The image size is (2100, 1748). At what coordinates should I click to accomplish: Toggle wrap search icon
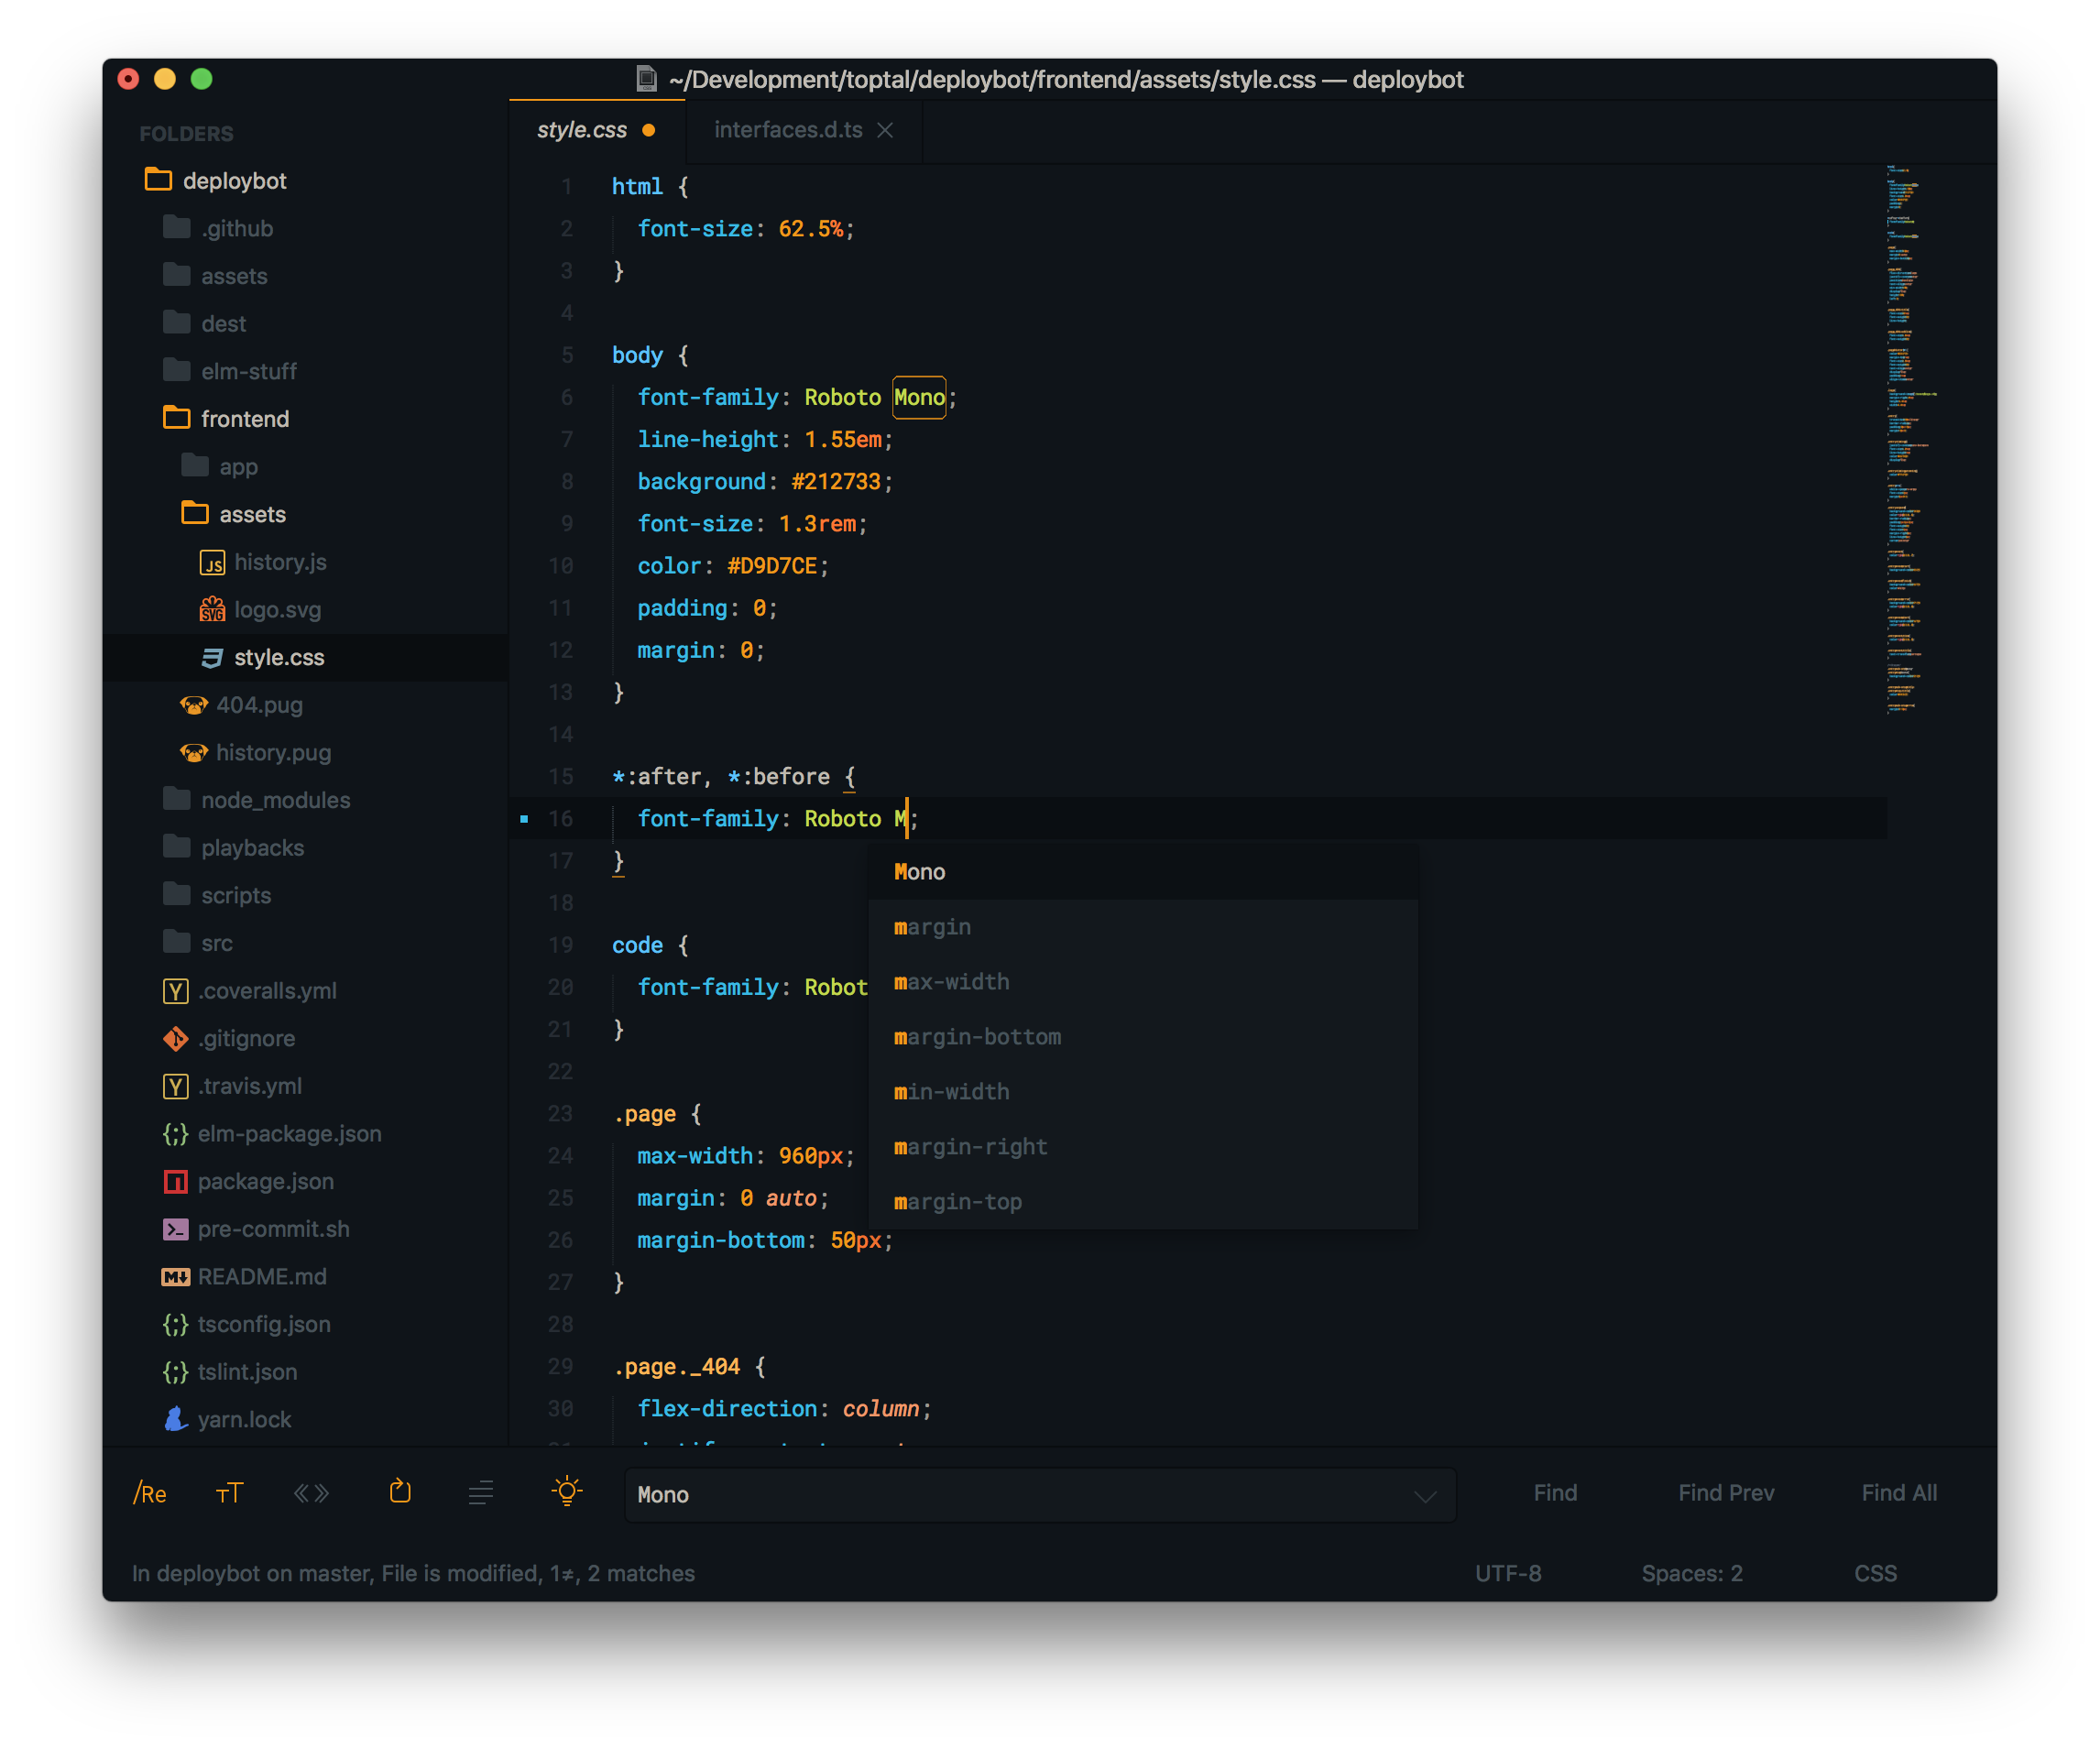(400, 1492)
